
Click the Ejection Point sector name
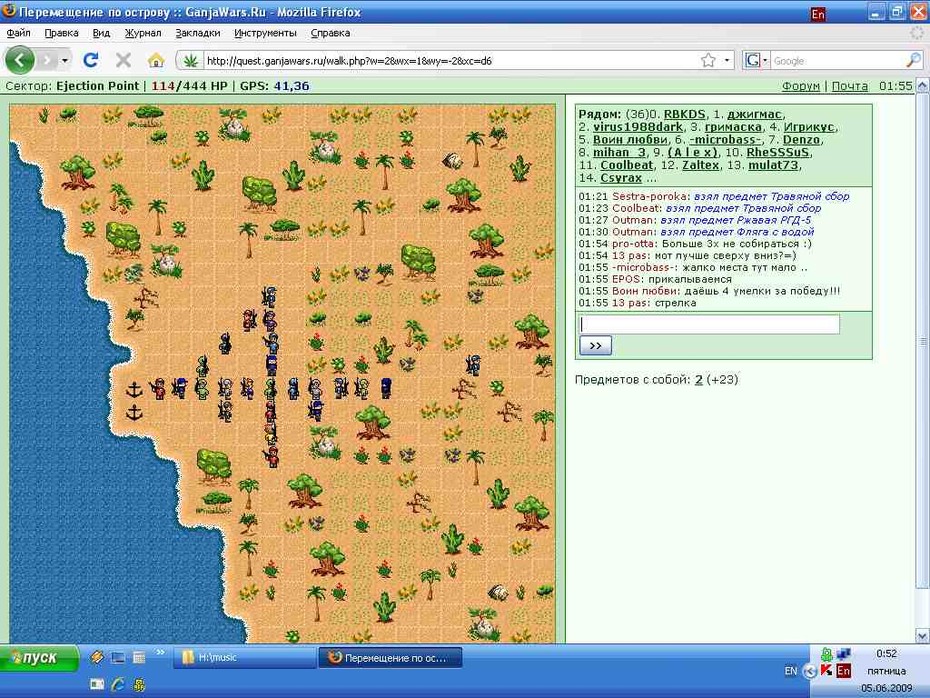tap(98, 86)
